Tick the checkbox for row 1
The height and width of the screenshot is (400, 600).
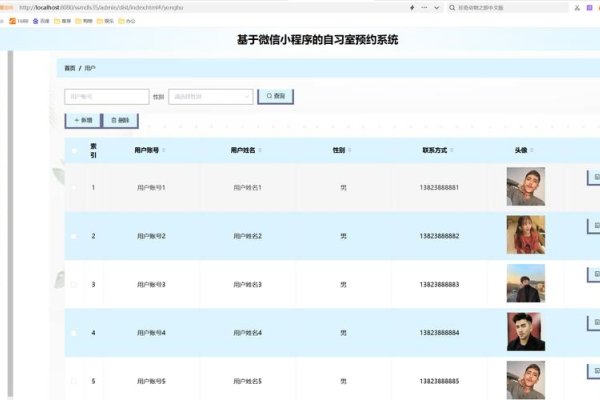74,188
